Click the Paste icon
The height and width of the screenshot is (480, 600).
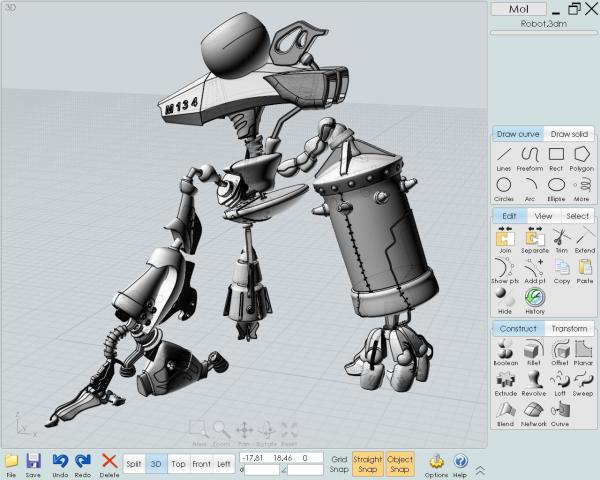[585, 271]
